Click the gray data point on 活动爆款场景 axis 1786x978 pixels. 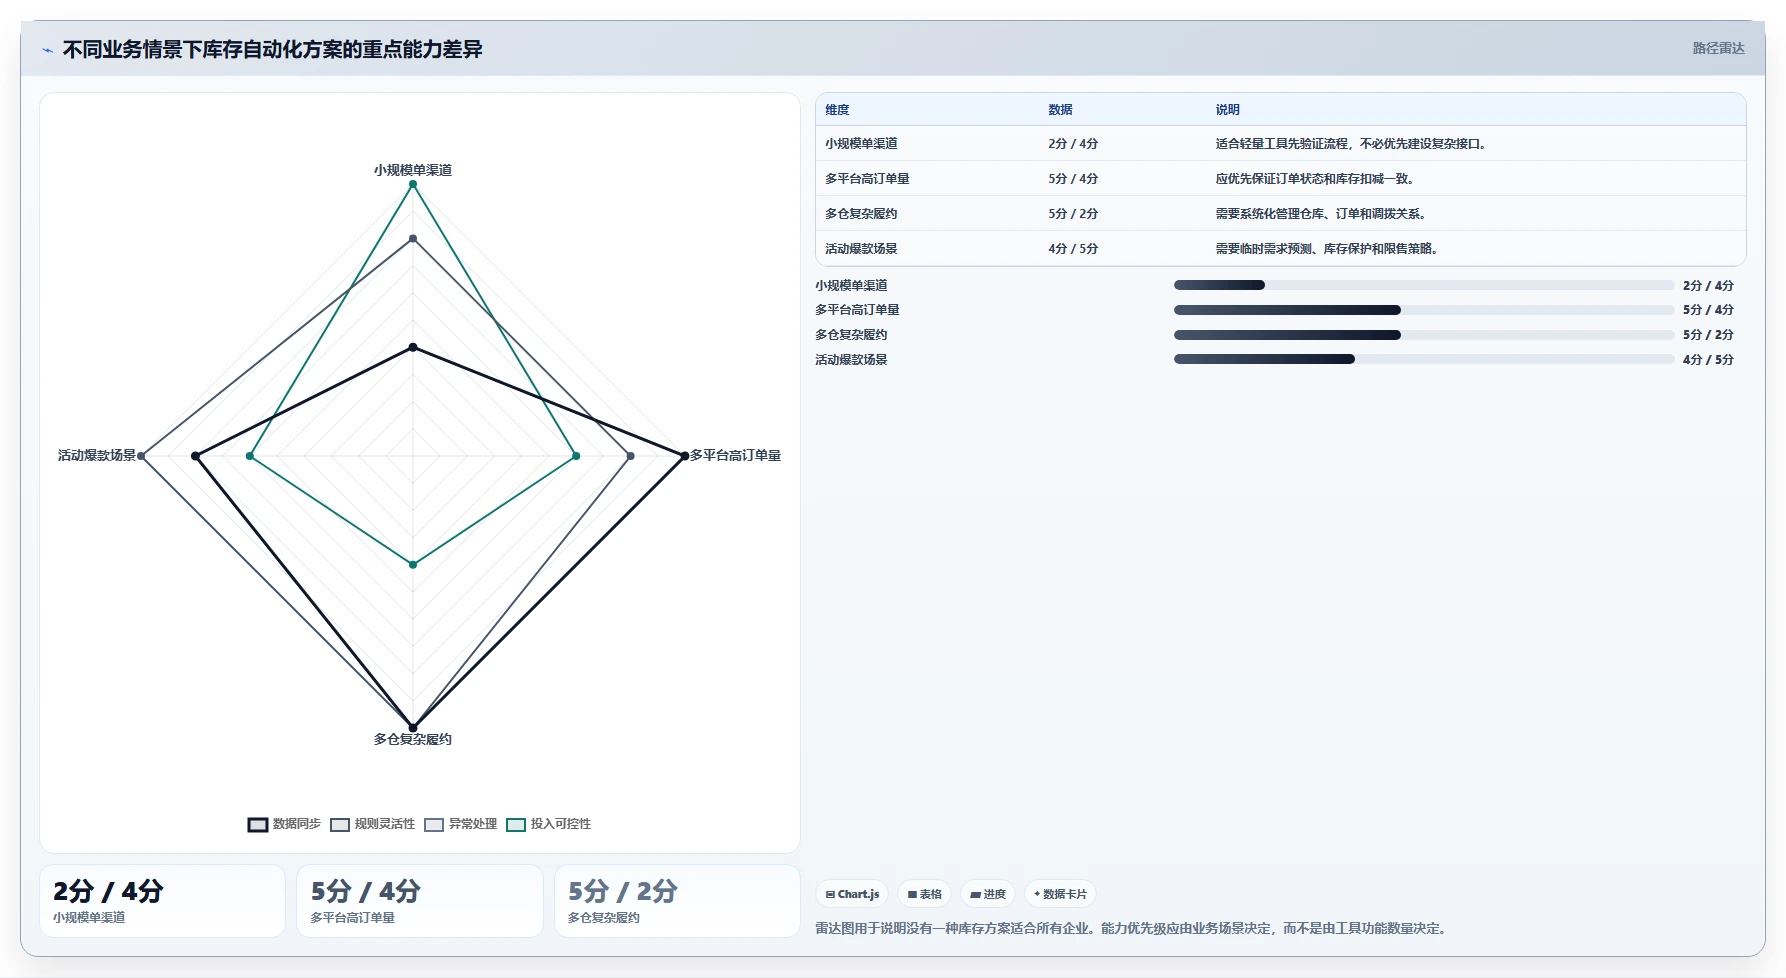tap(141, 456)
